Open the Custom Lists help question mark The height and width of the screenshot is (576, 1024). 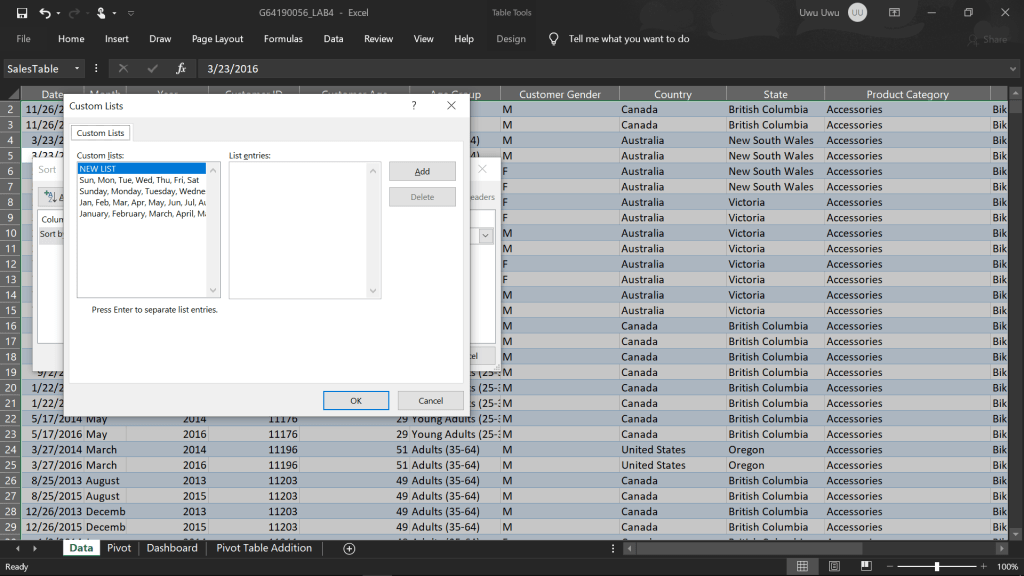pyautogui.click(x=414, y=105)
